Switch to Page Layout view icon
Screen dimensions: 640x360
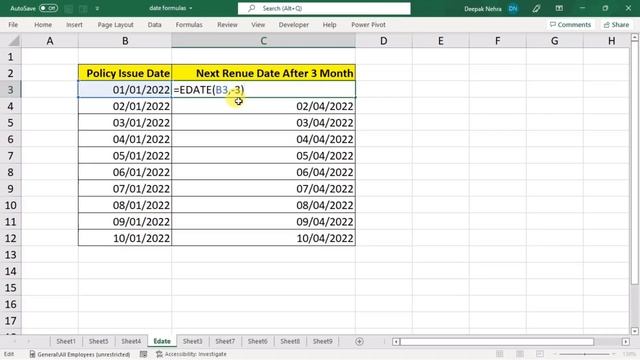(520, 354)
